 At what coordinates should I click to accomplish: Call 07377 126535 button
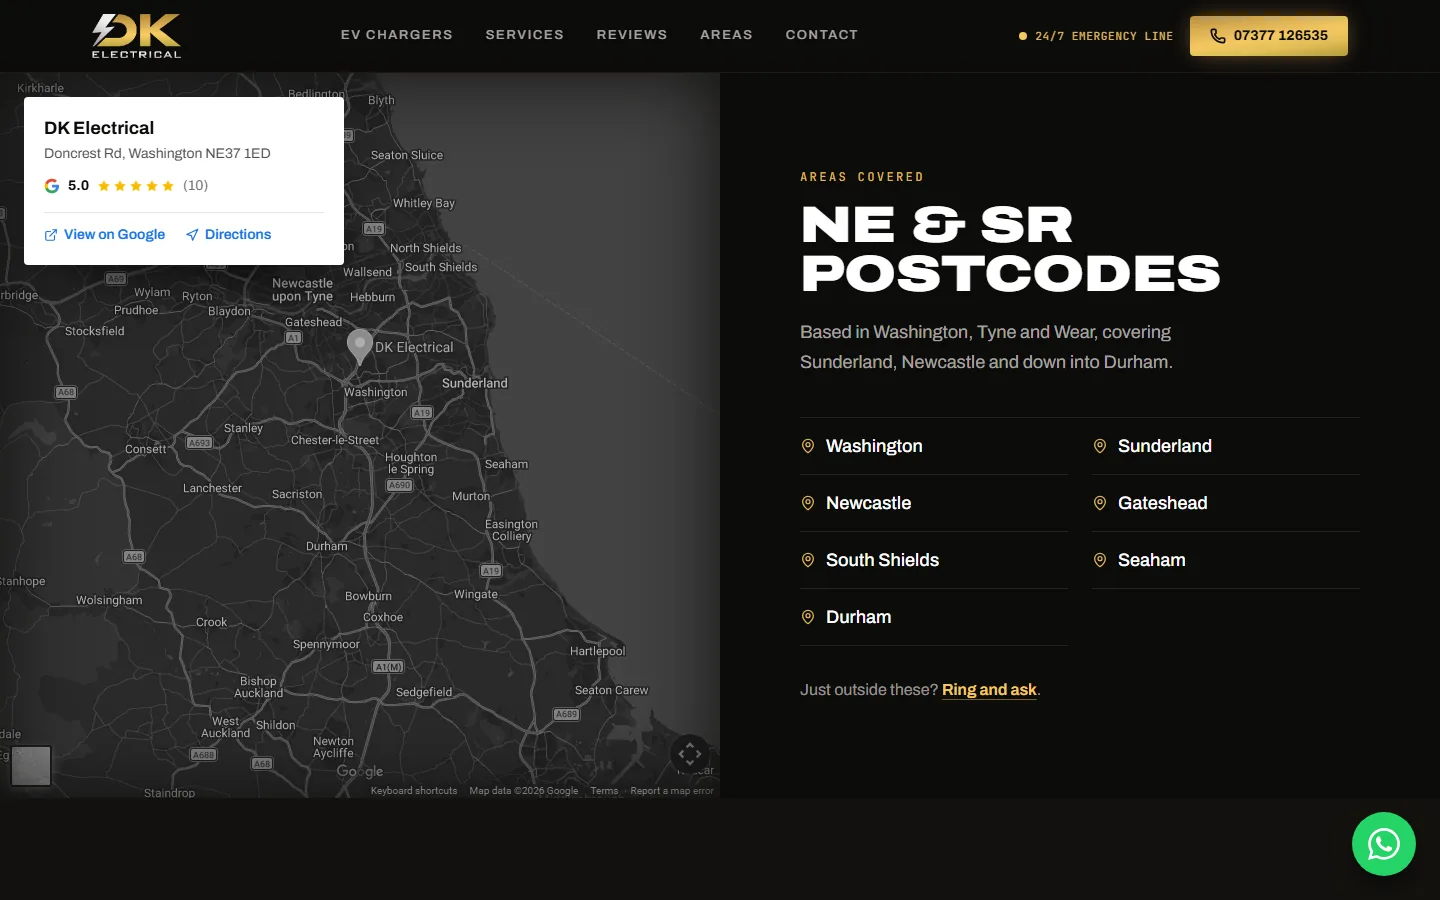1269,36
